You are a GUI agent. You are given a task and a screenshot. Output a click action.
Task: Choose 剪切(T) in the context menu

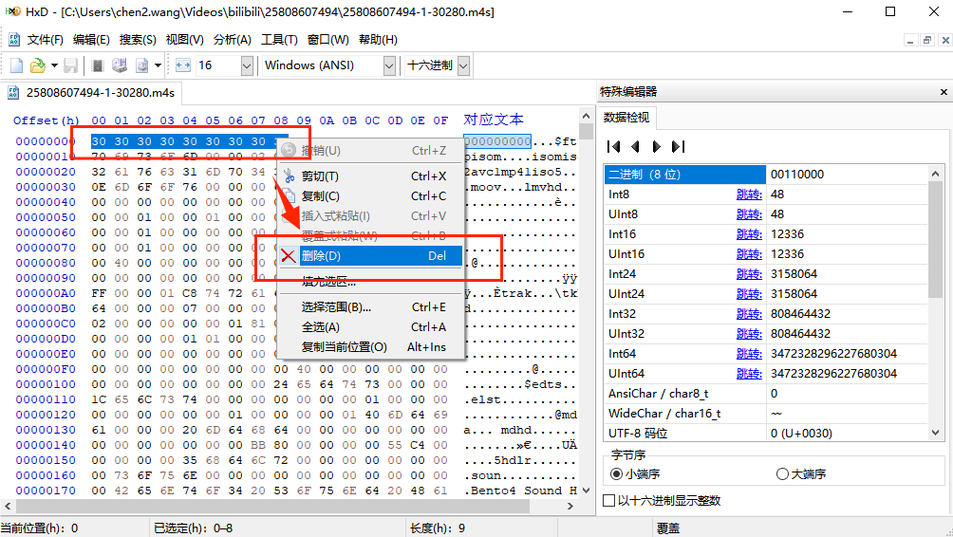tap(371, 176)
